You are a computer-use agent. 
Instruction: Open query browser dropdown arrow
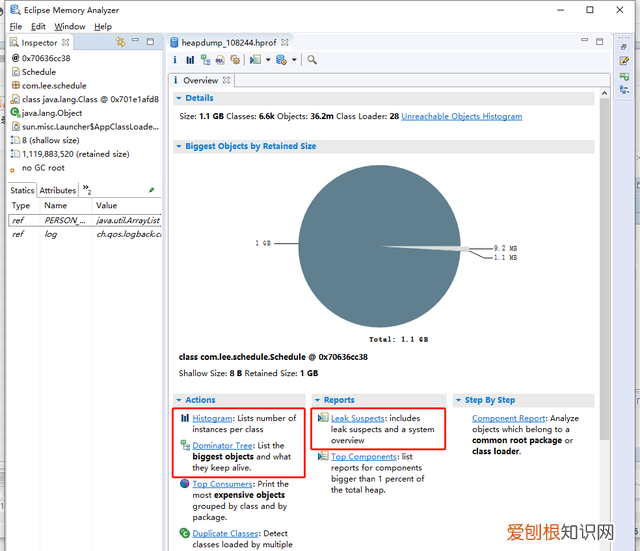294,60
